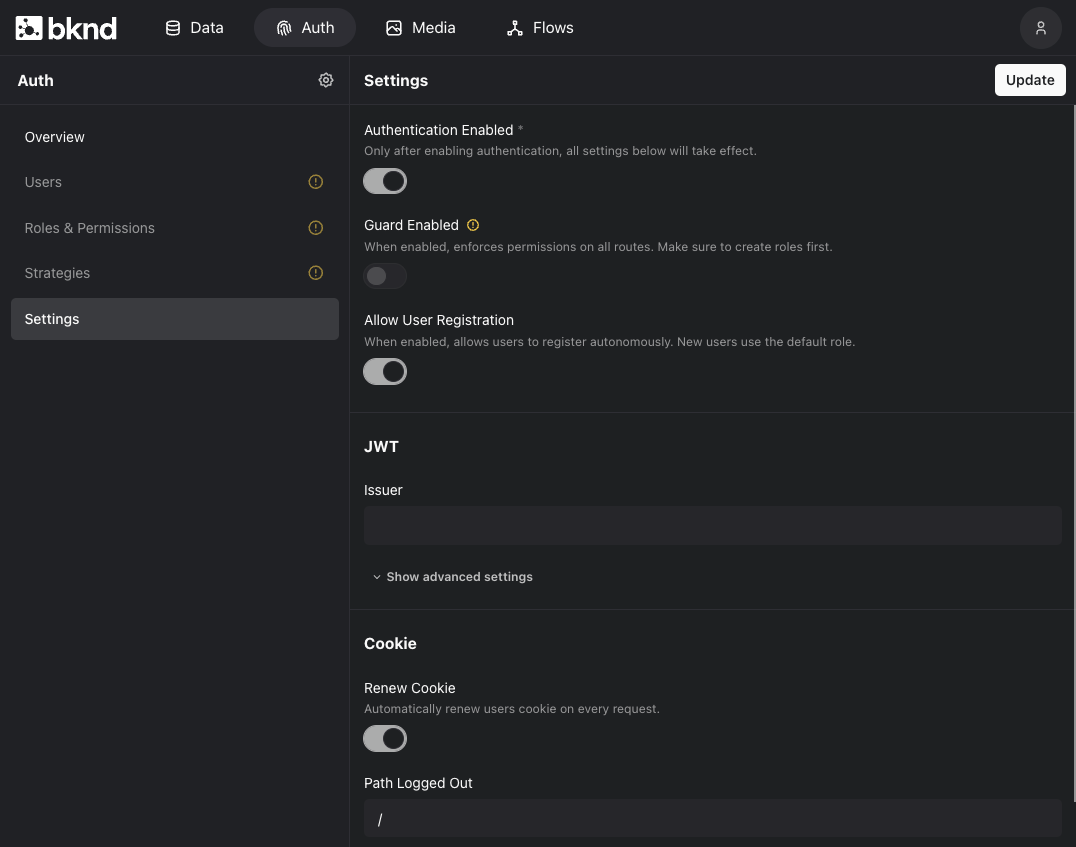Click the 'Cookie' section heading

coord(390,644)
